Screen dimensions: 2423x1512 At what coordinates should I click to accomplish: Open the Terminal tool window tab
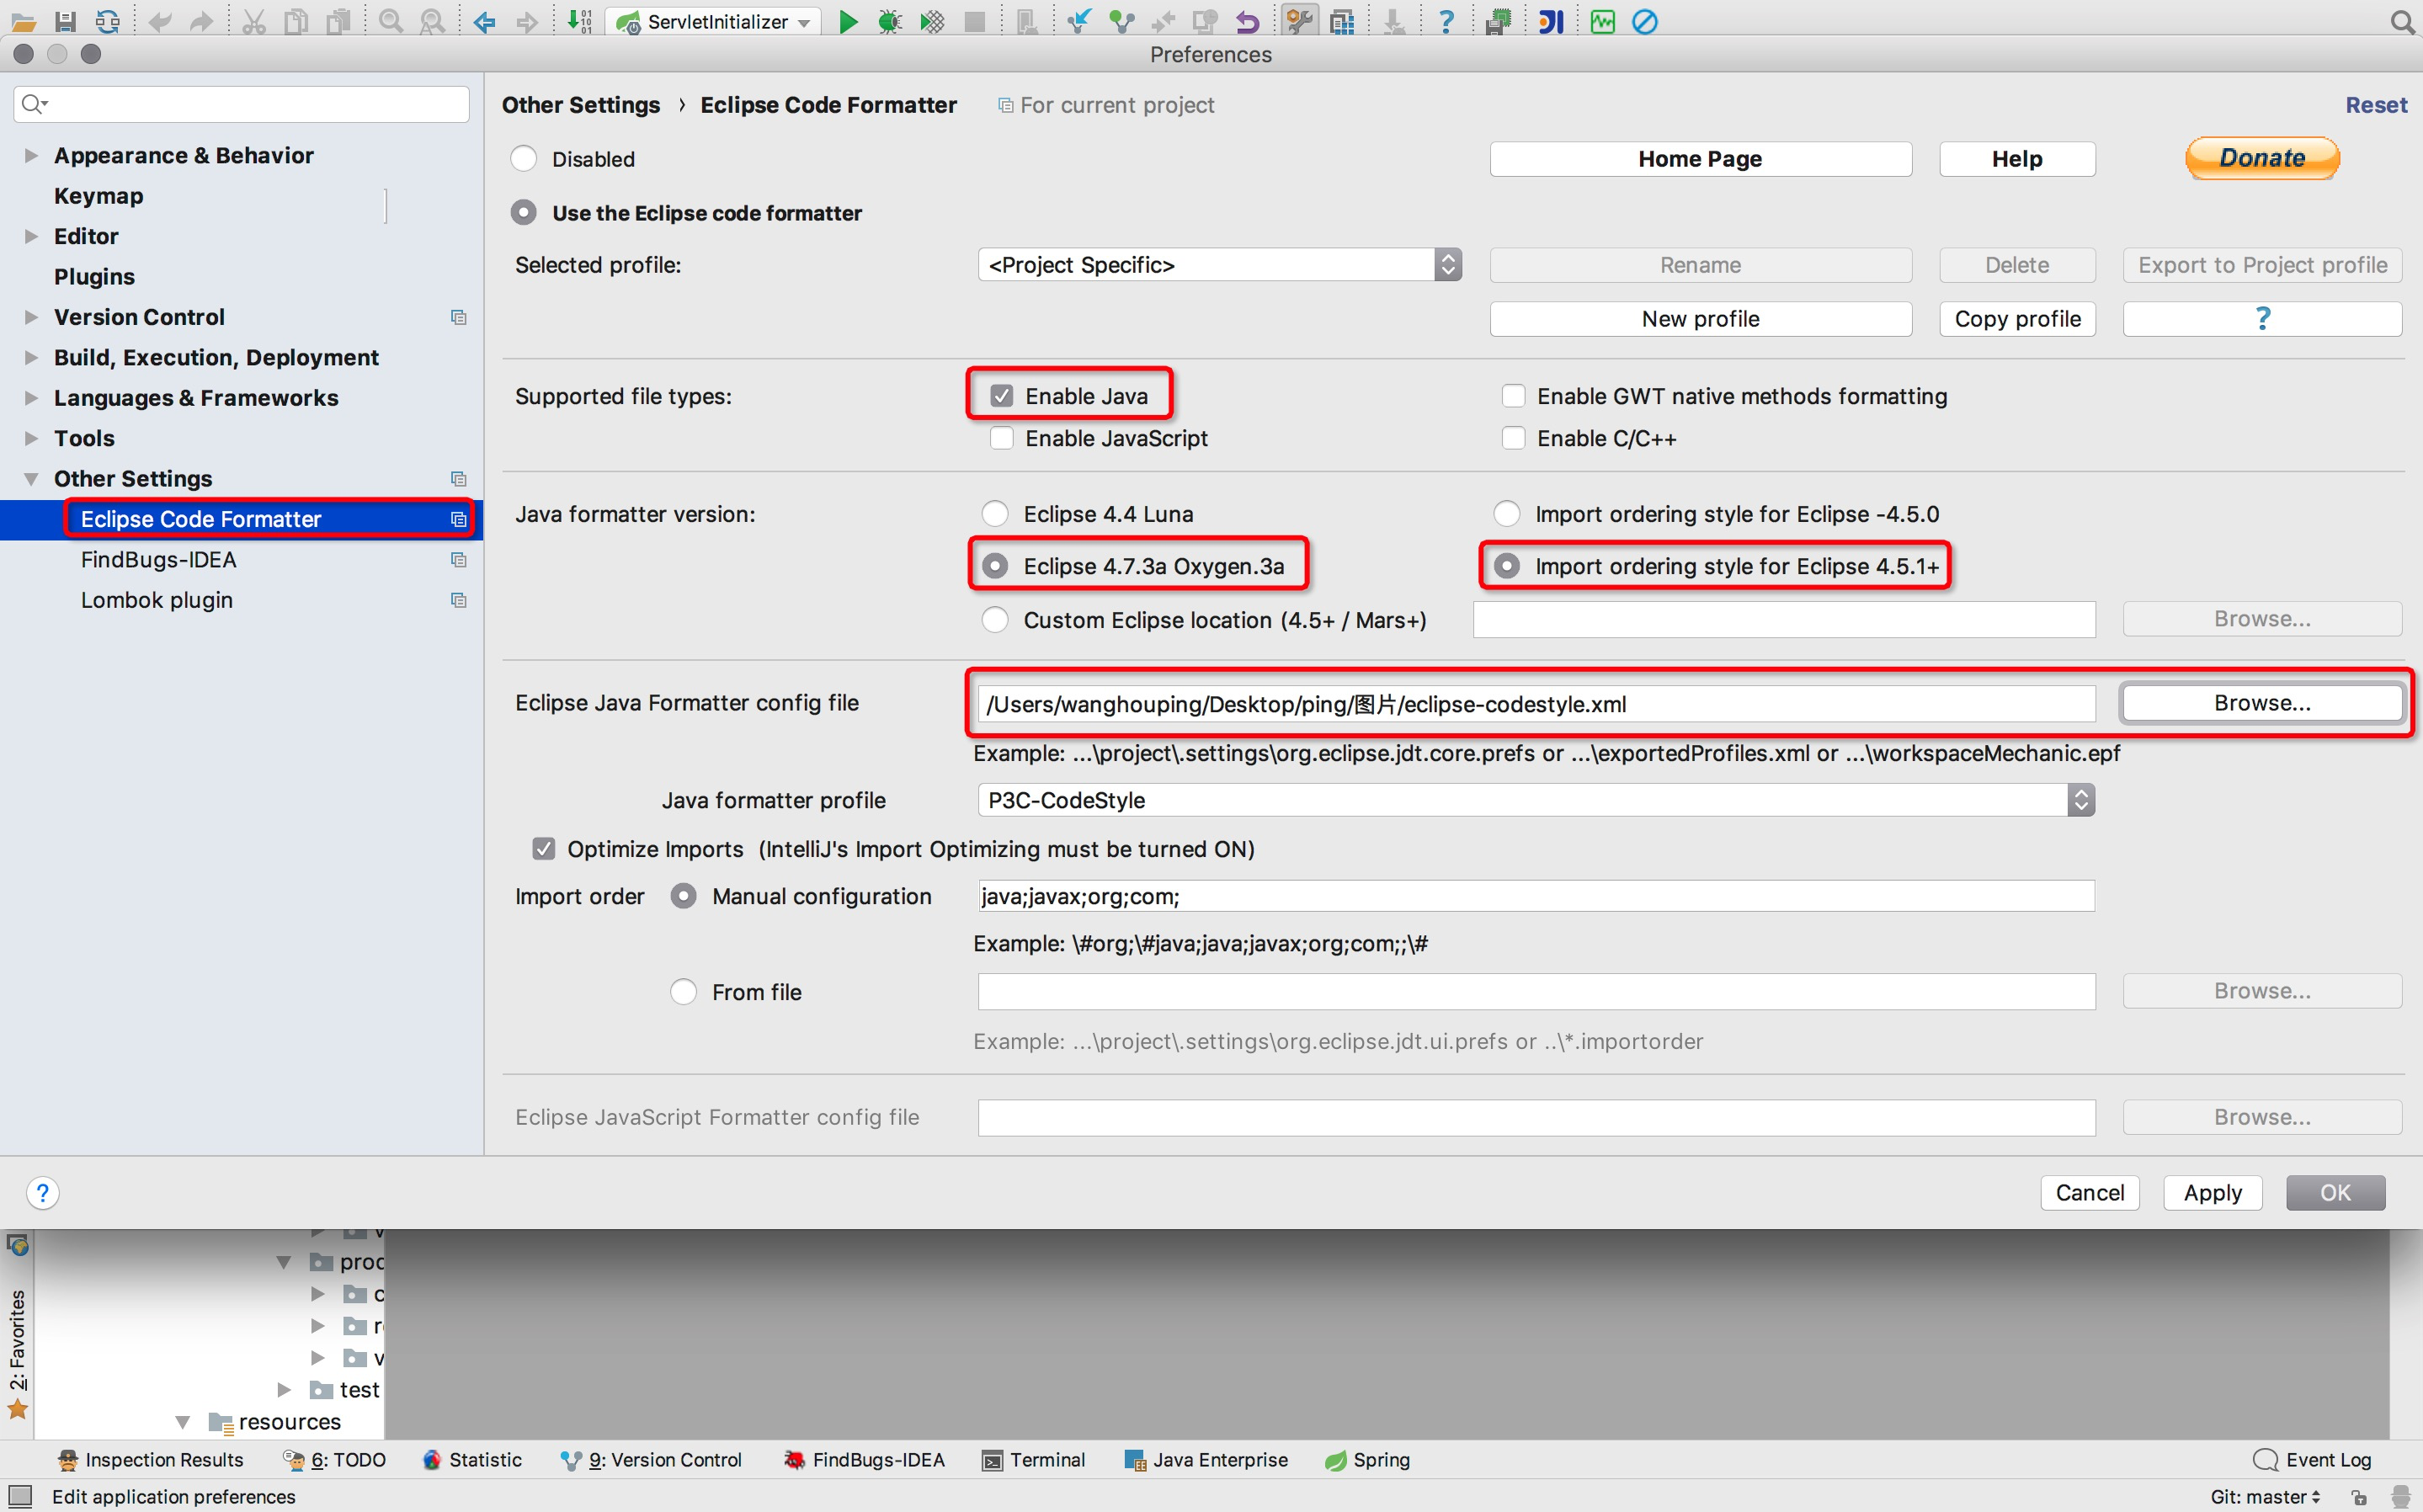pos(1035,1460)
